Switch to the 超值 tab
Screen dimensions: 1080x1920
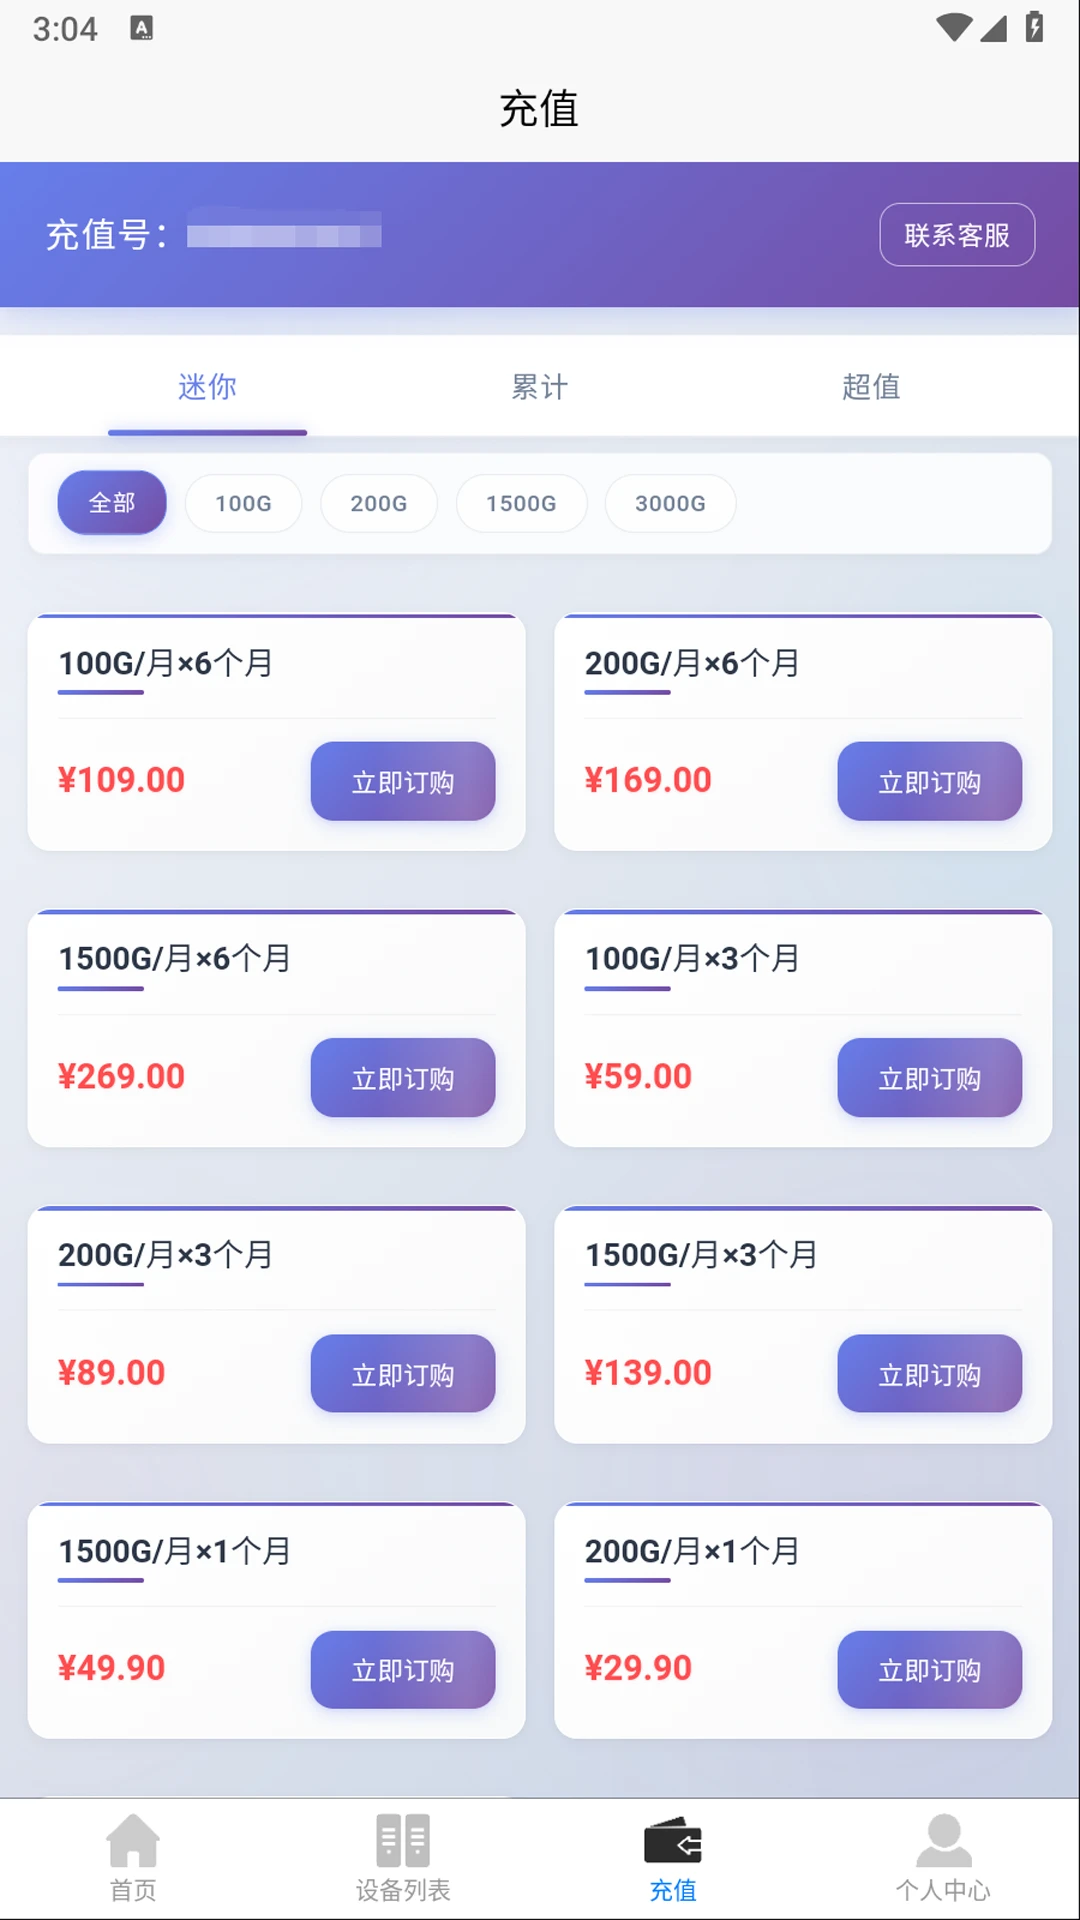click(x=871, y=387)
